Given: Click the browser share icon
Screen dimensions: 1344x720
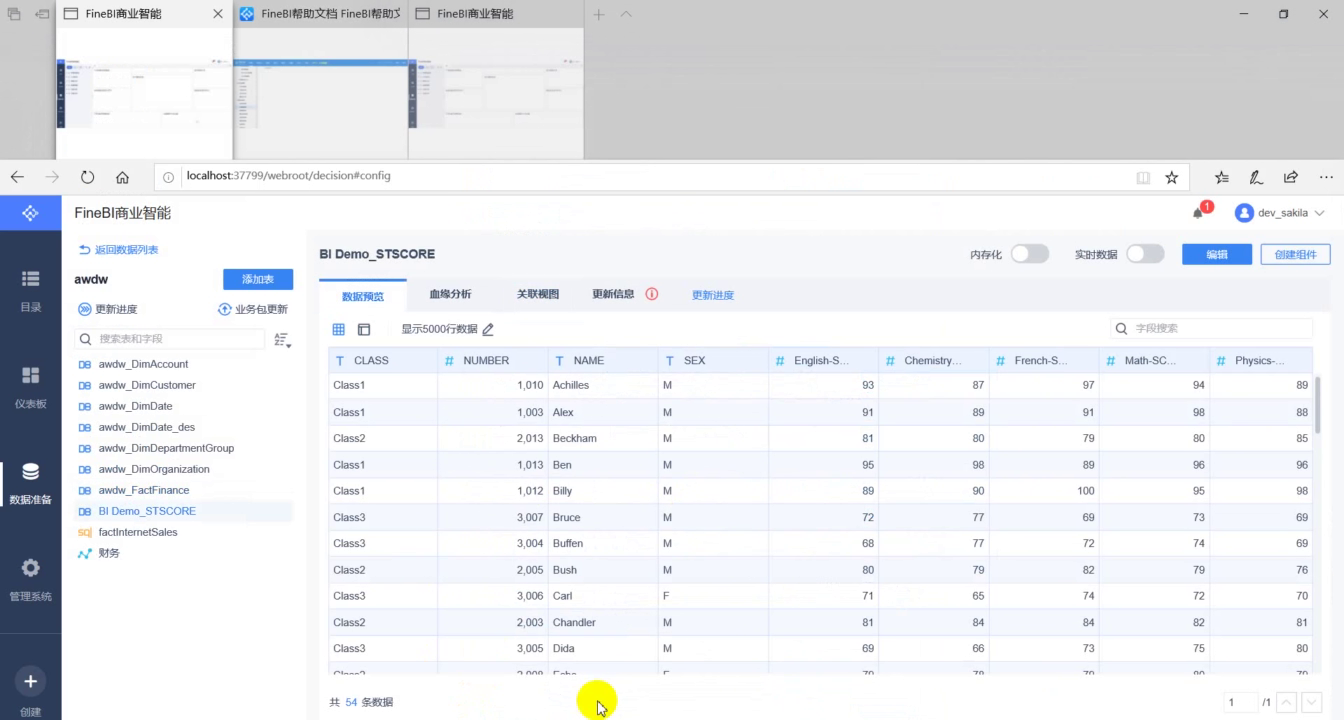Looking at the screenshot, I should (1291, 177).
